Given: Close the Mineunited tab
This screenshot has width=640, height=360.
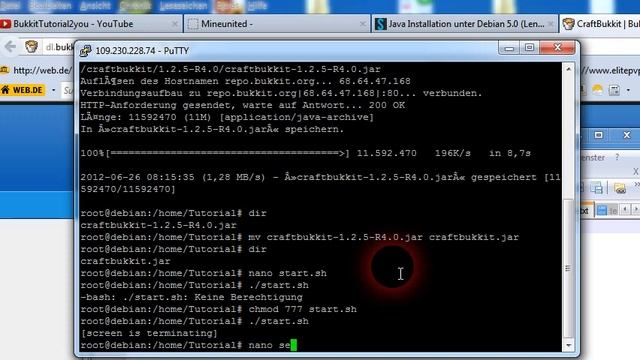Looking at the screenshot, I should (362, 24).
